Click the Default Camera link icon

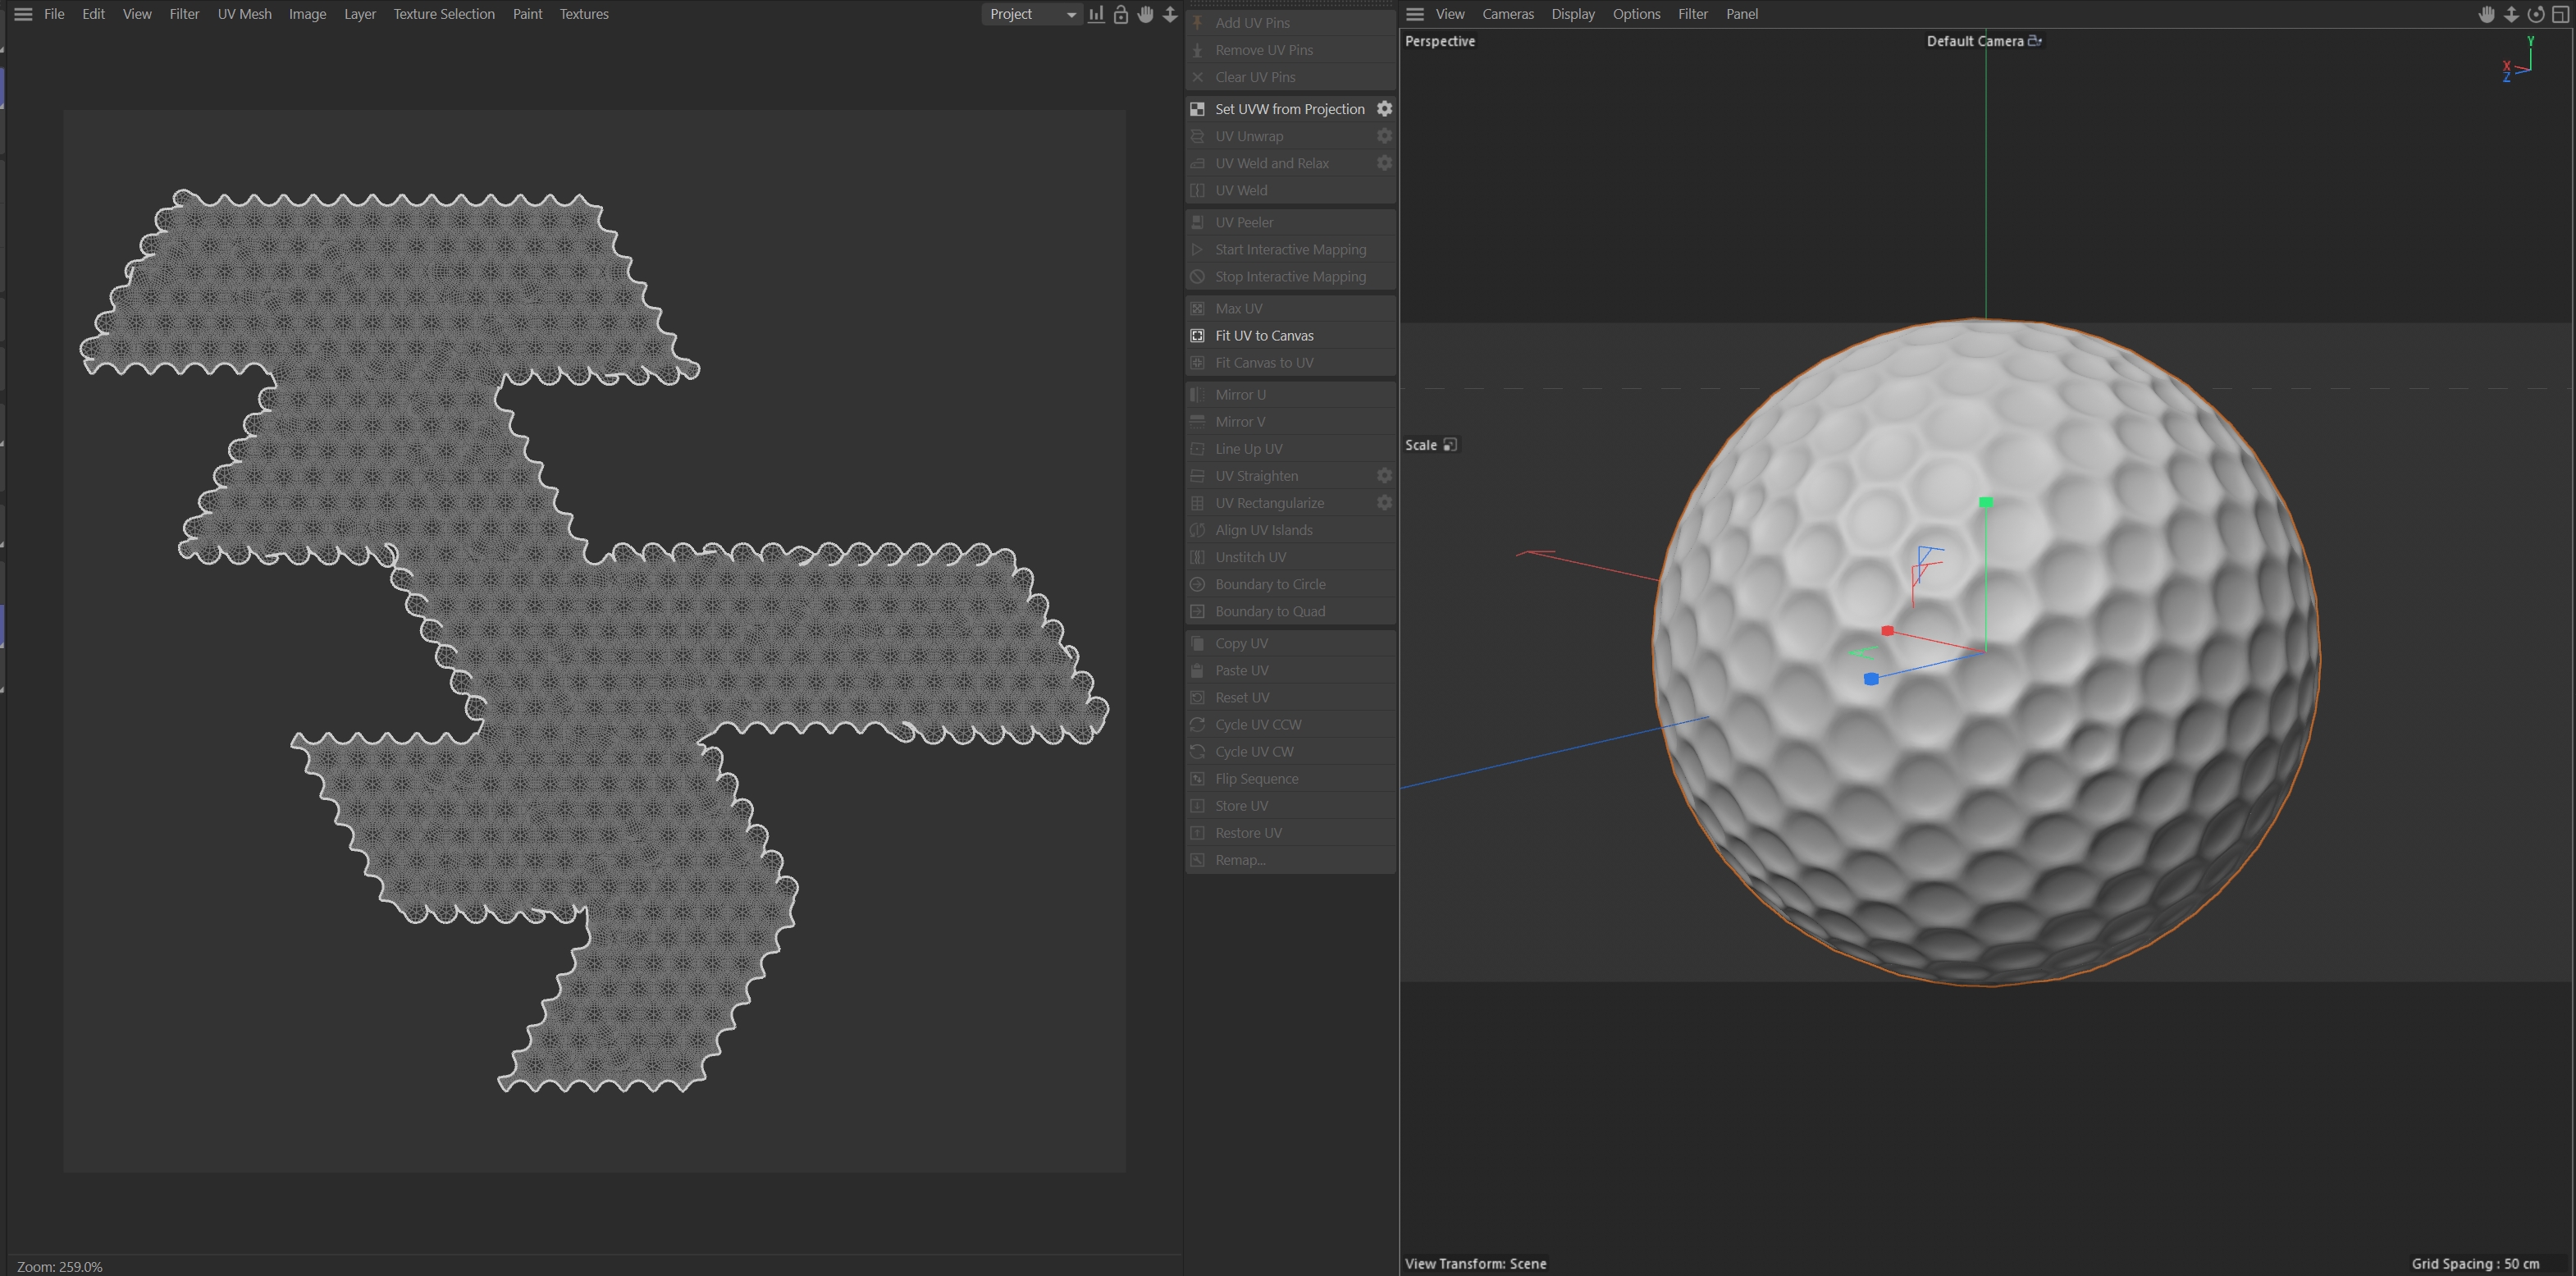coord(2035,41)
